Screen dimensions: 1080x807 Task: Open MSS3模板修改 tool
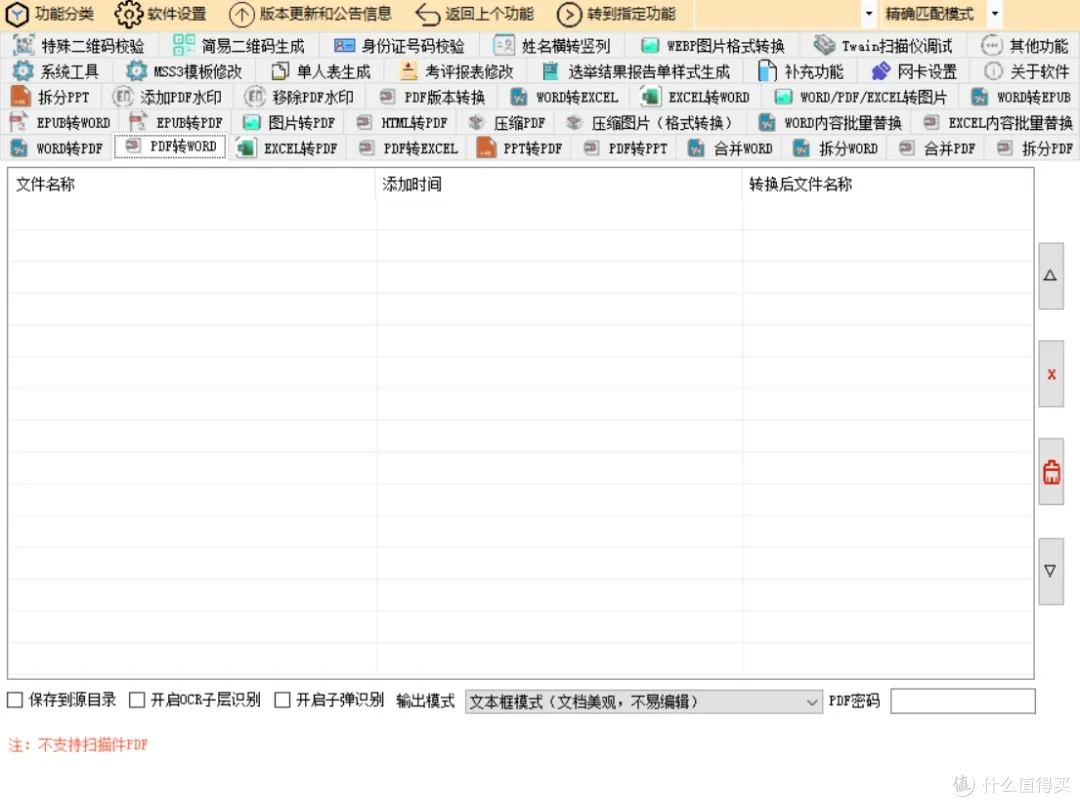[185, 72]
